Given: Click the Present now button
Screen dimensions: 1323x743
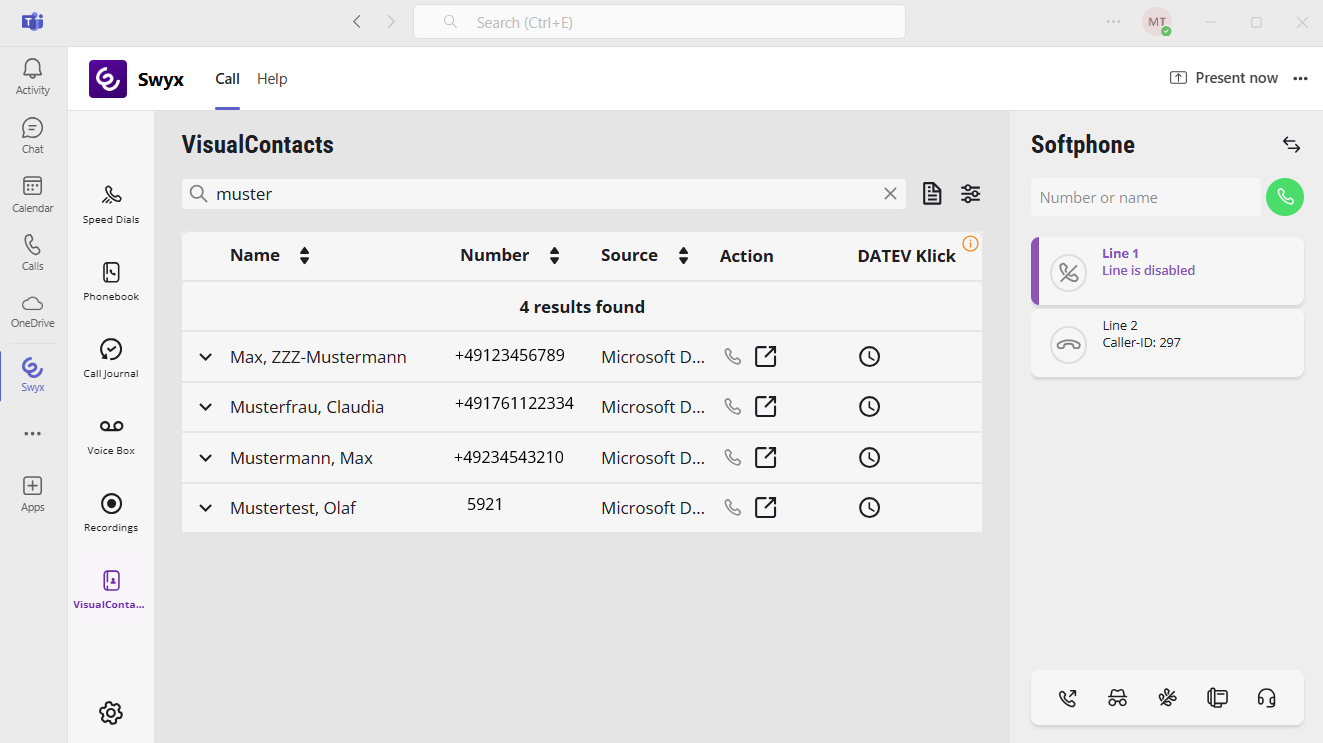Looking at the screenshot, I should pyautogui.click(x=1224, y=78).
